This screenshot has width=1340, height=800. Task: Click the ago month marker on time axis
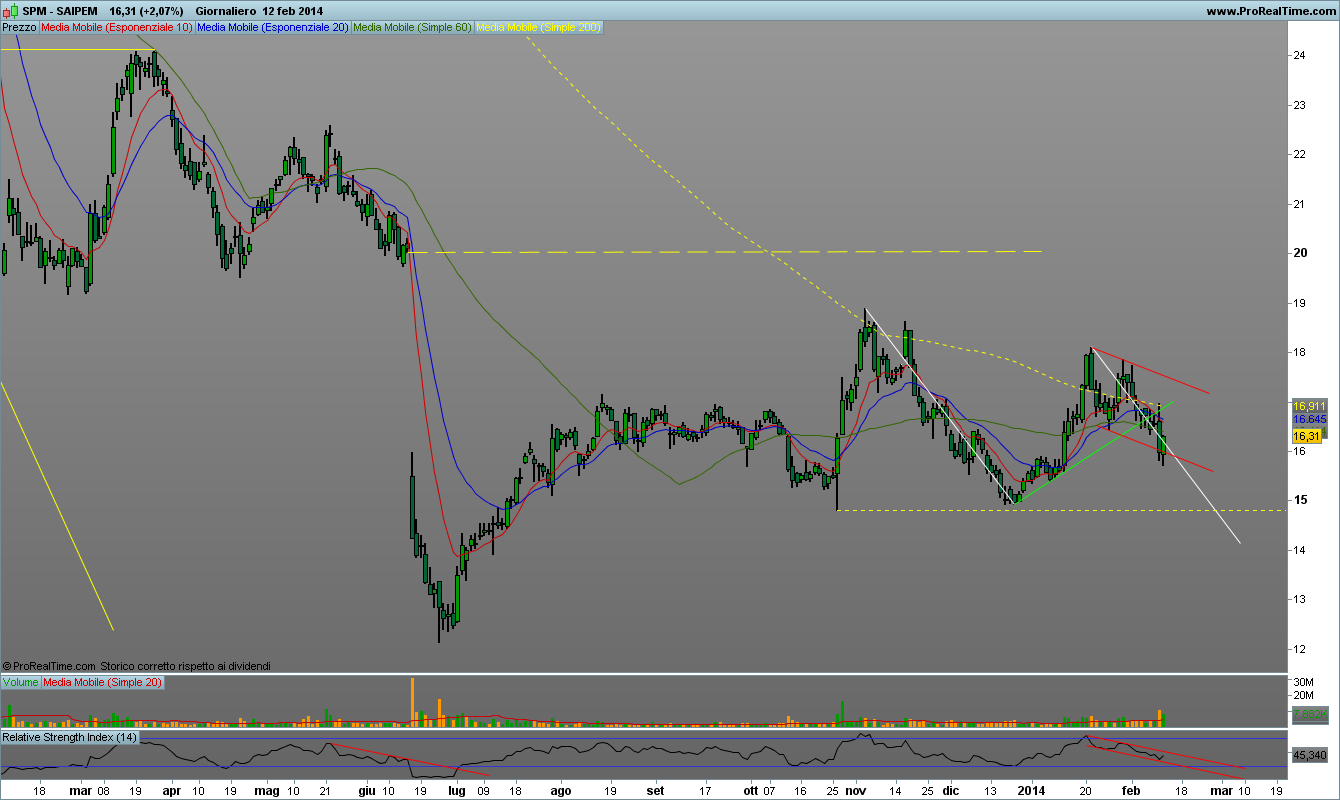[x=561, y=789]
